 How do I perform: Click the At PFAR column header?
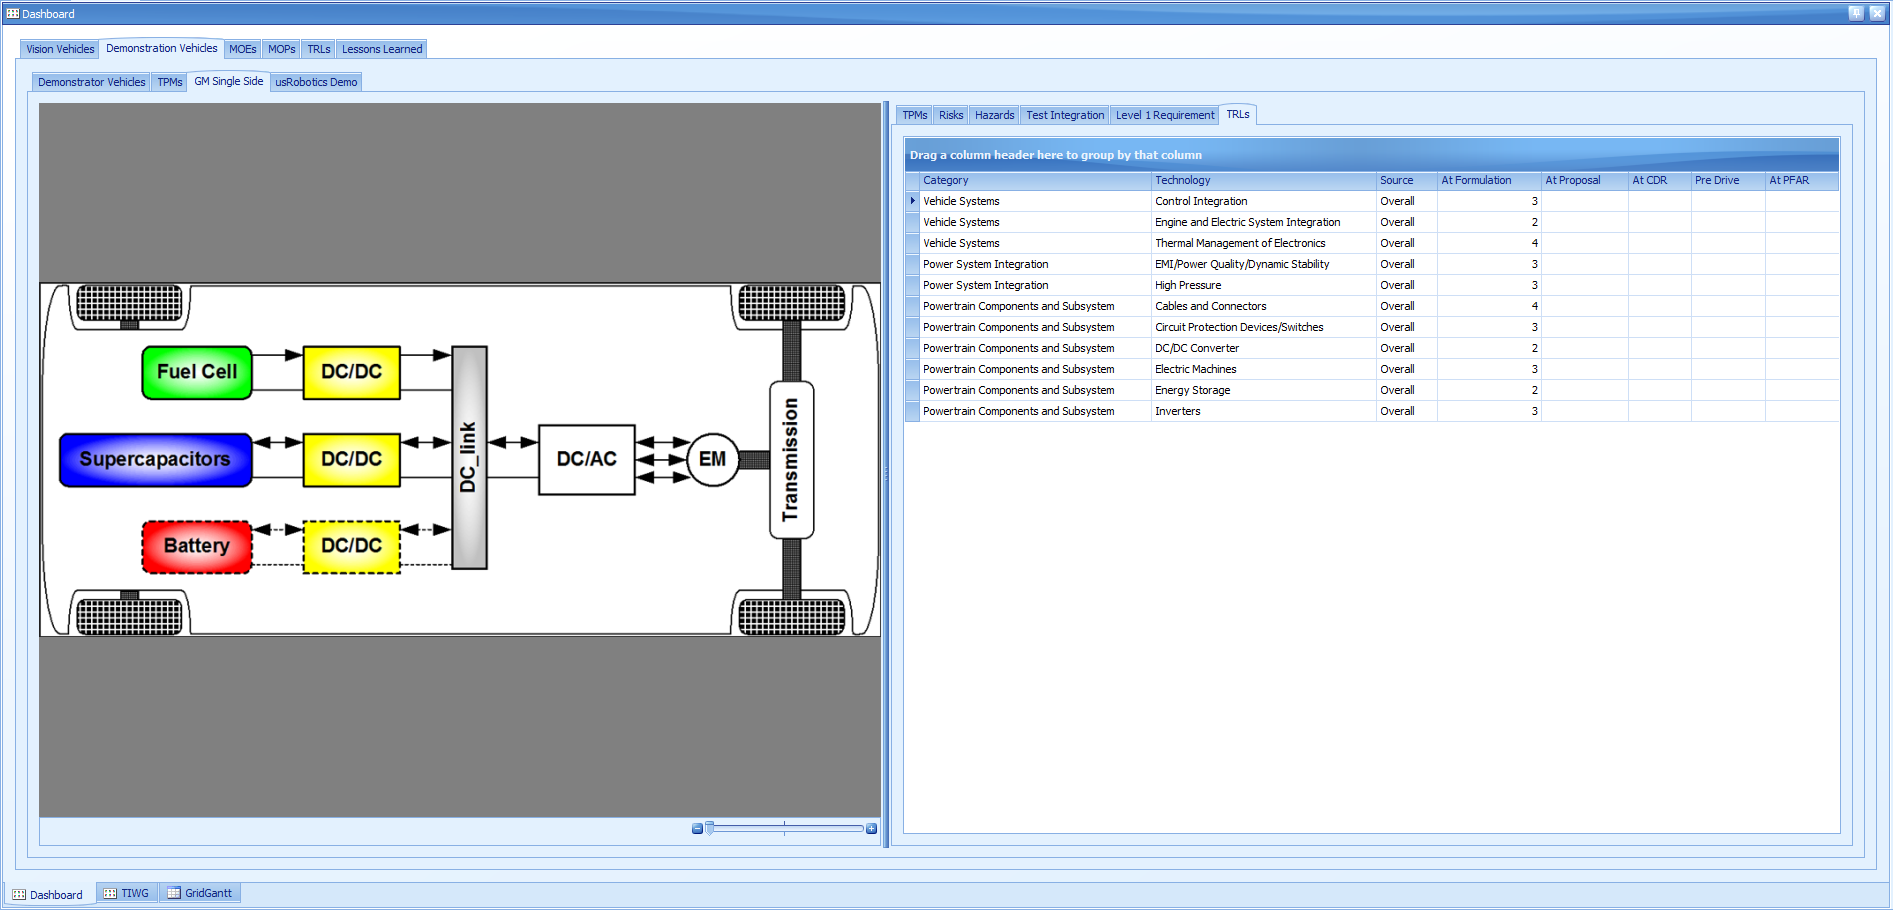1802,181
